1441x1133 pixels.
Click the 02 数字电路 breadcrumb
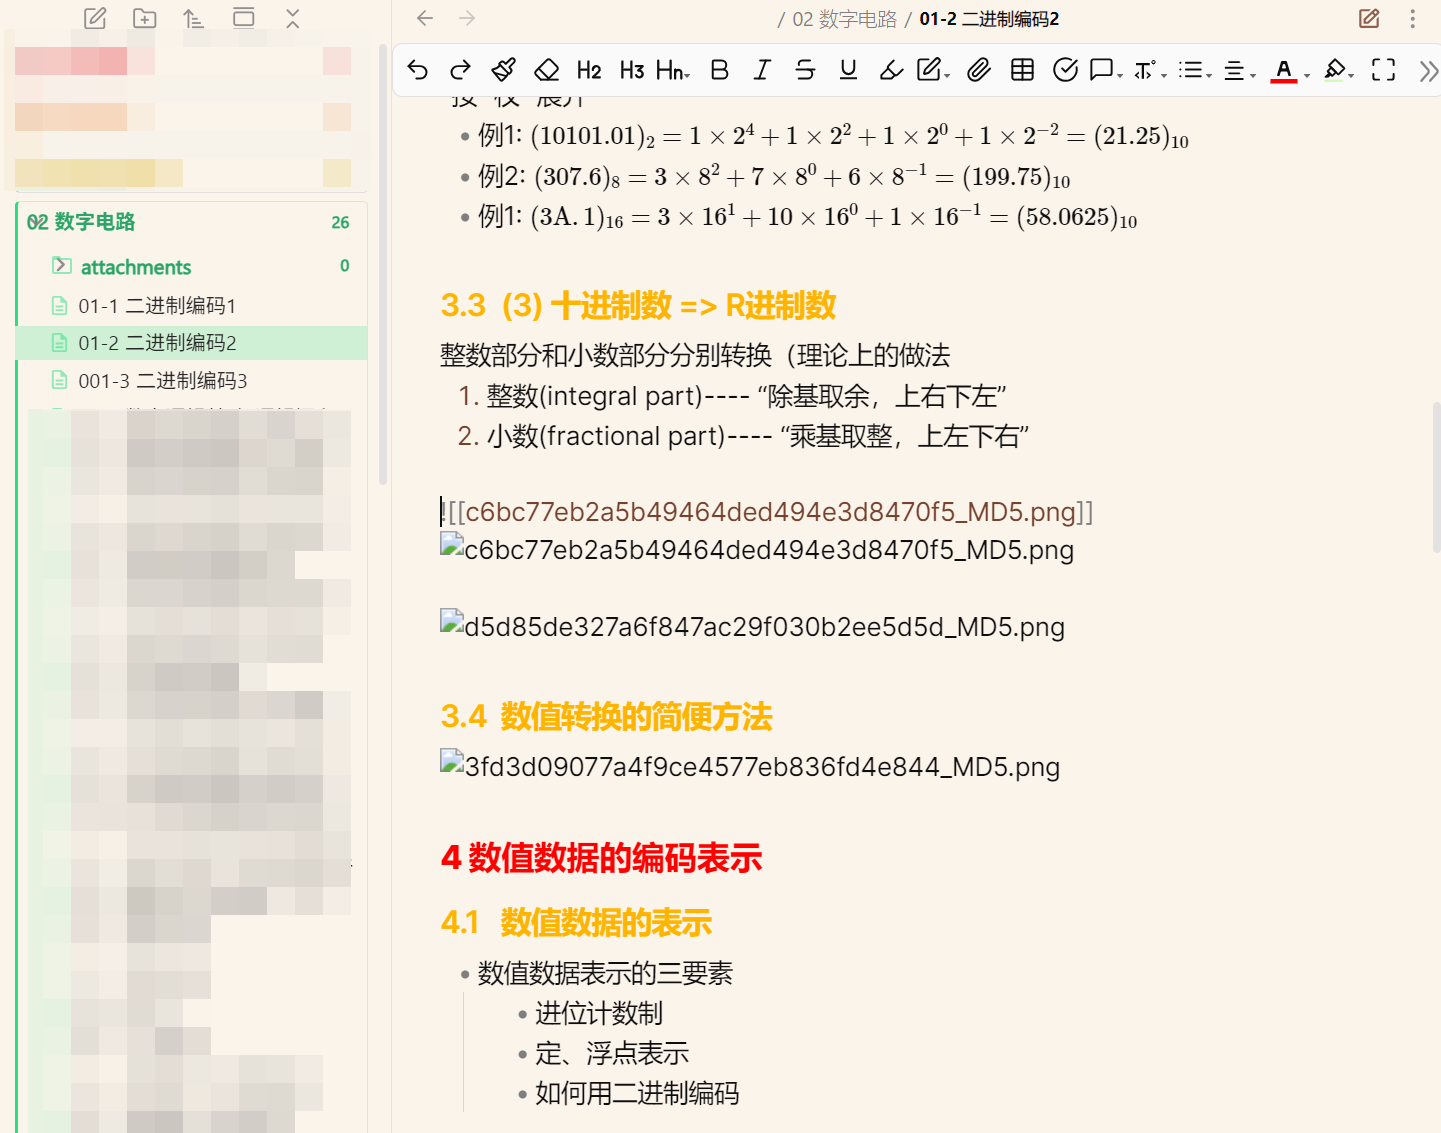click(x=844, y=19)
